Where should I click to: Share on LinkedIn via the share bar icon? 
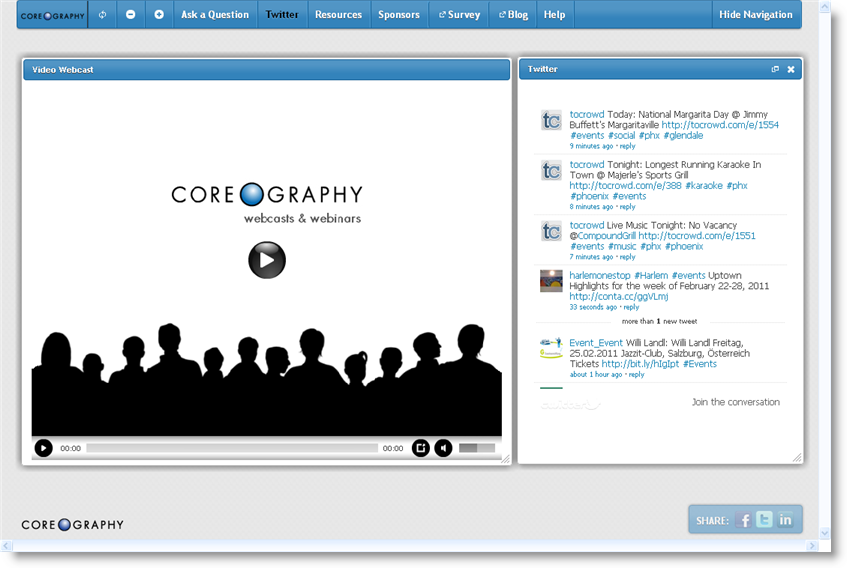click(x=785, y=519)
